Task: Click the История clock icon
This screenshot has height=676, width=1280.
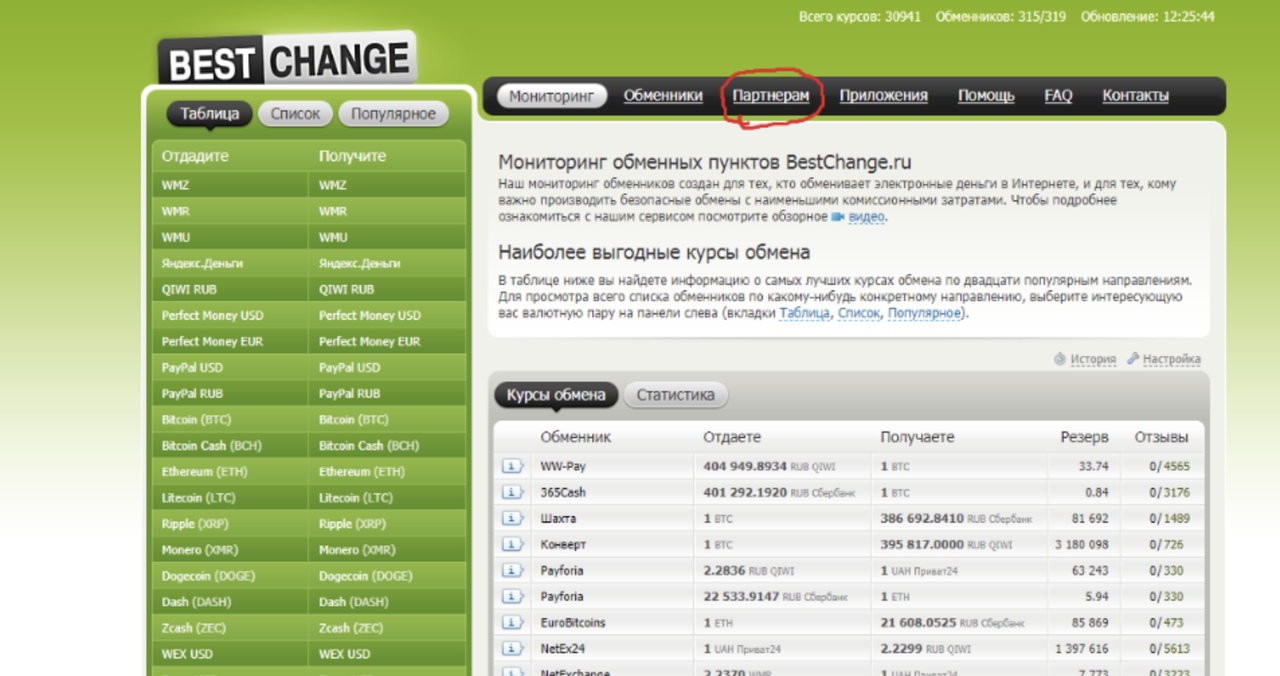Action: pos(1060,359)
